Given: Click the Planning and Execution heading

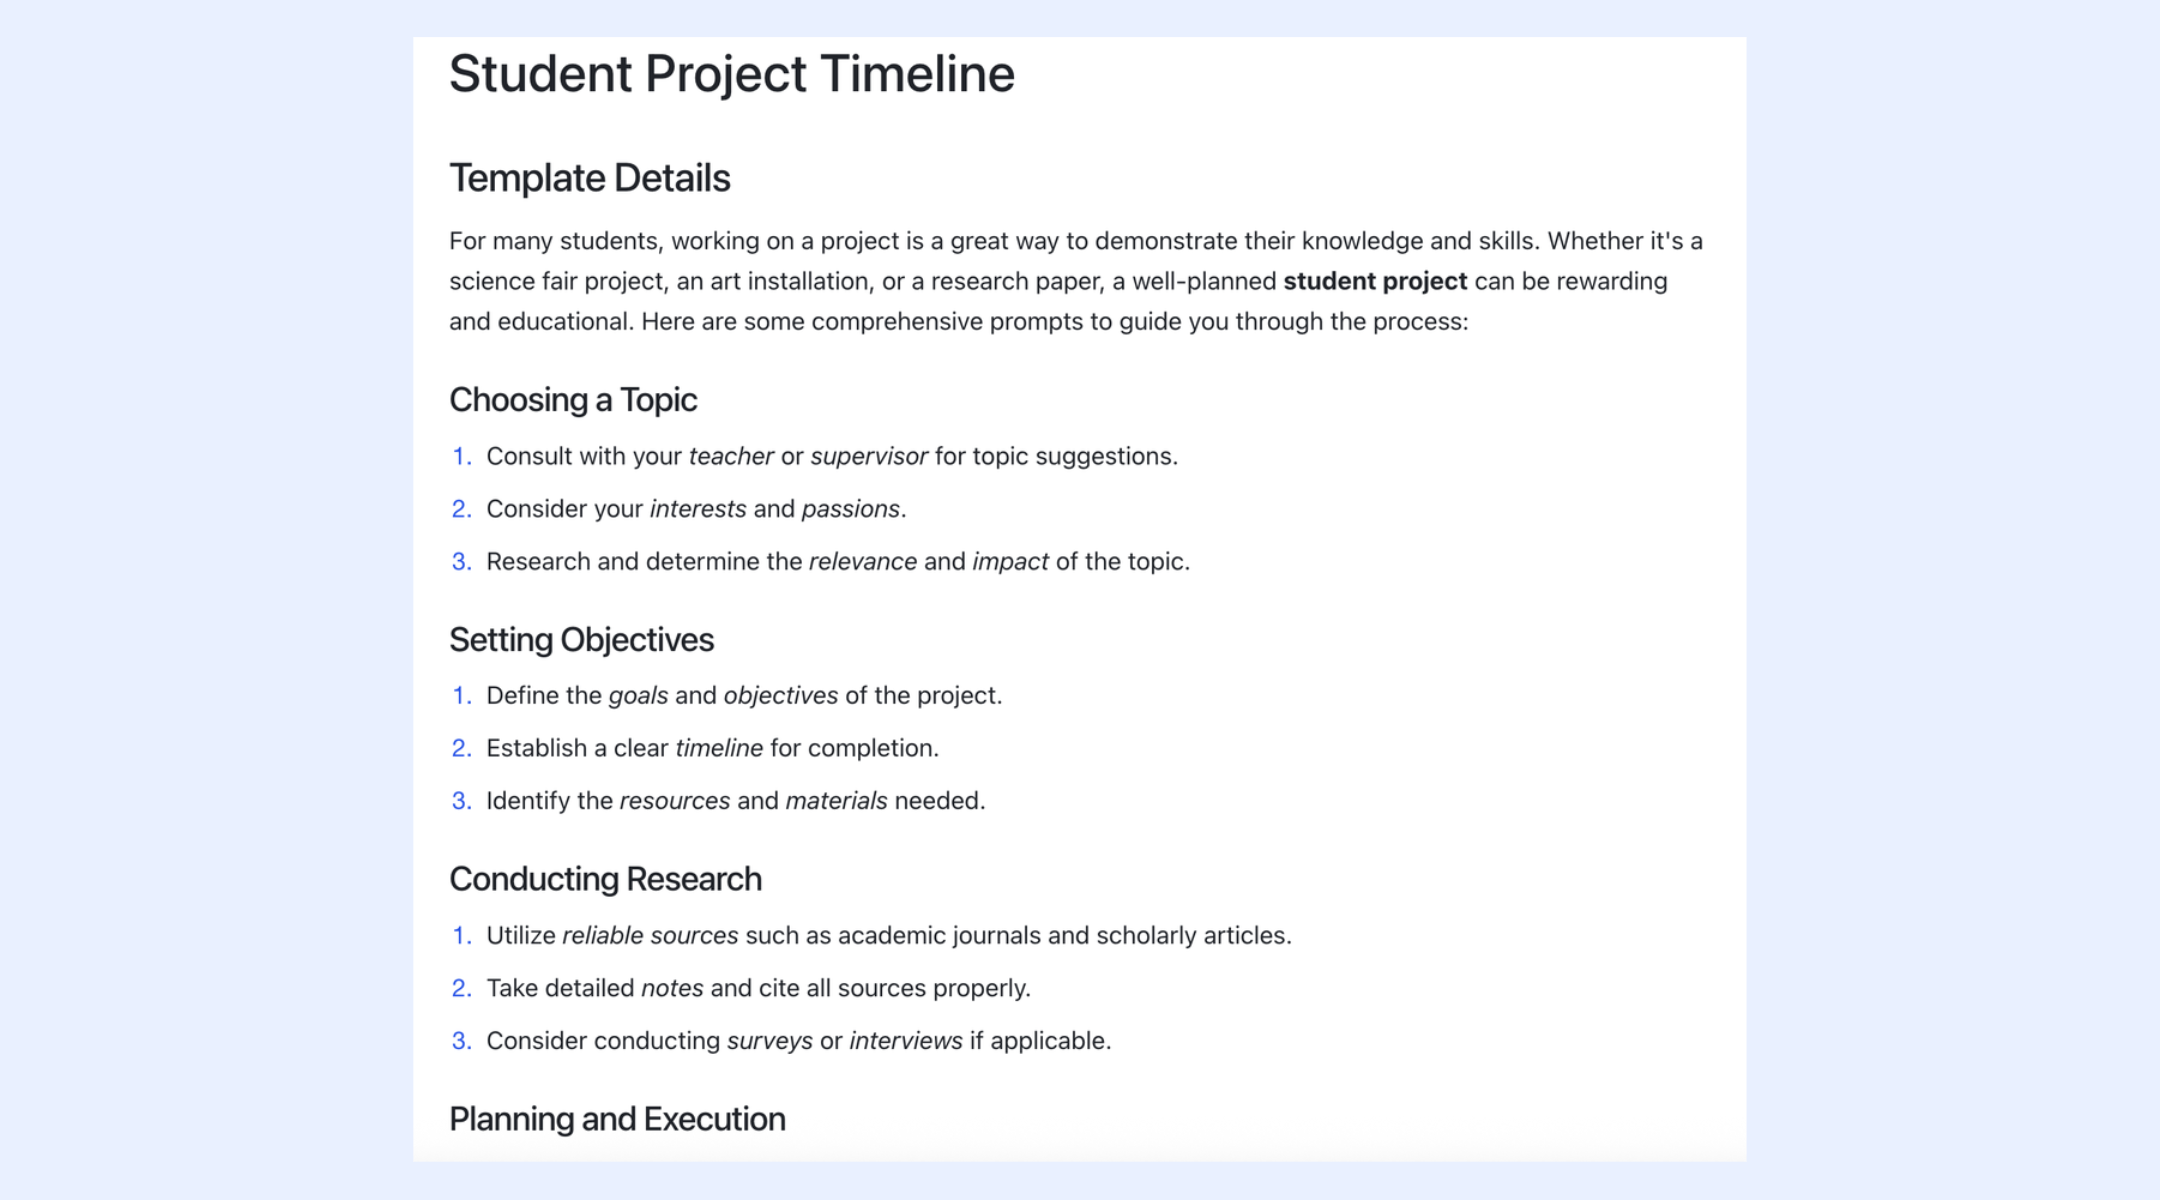Looking at the screenshot, I should [617, 1119].
